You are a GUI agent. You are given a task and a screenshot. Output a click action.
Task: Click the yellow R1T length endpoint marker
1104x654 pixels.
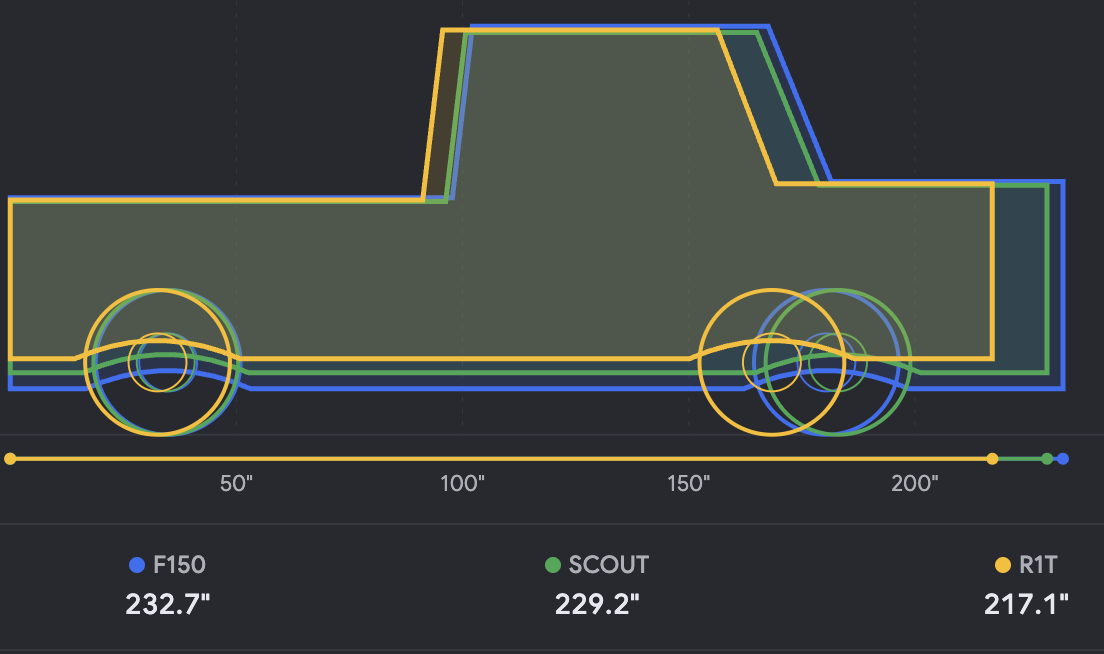tap(992, 459)
